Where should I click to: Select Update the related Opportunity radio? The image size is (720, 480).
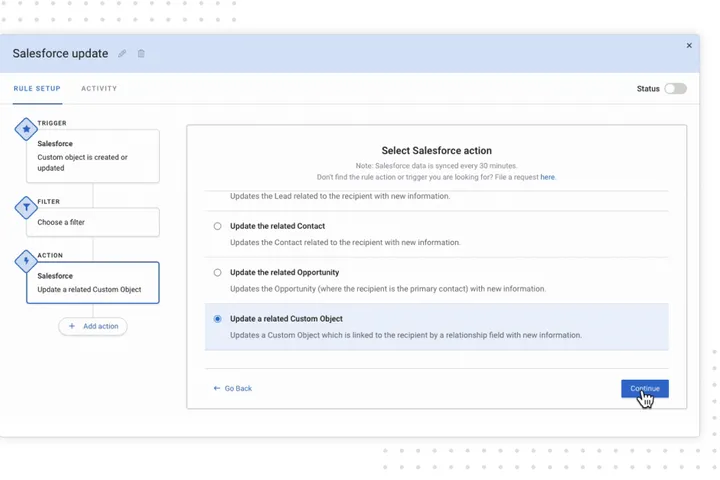click(x=217, y=272)
